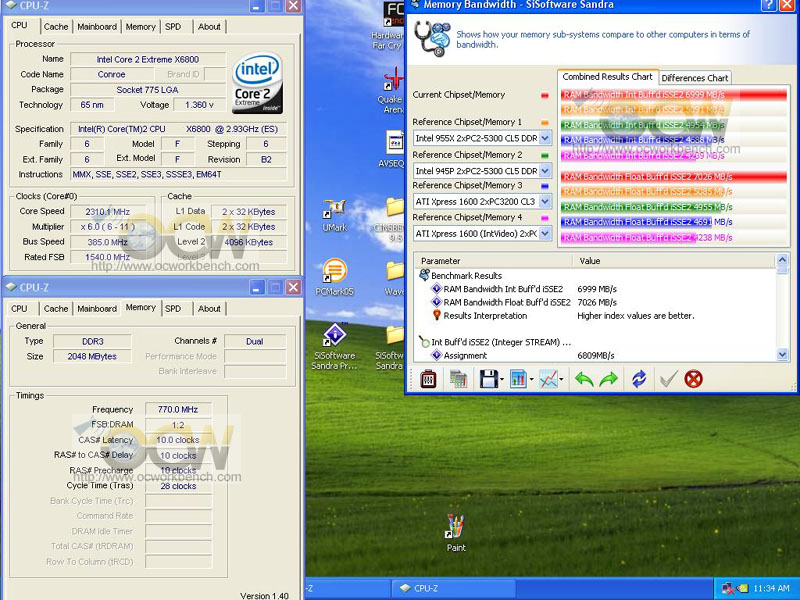Expand the arrow beside the bar chart icon
This screenshot has width=800, height=600.
[531, 379]
